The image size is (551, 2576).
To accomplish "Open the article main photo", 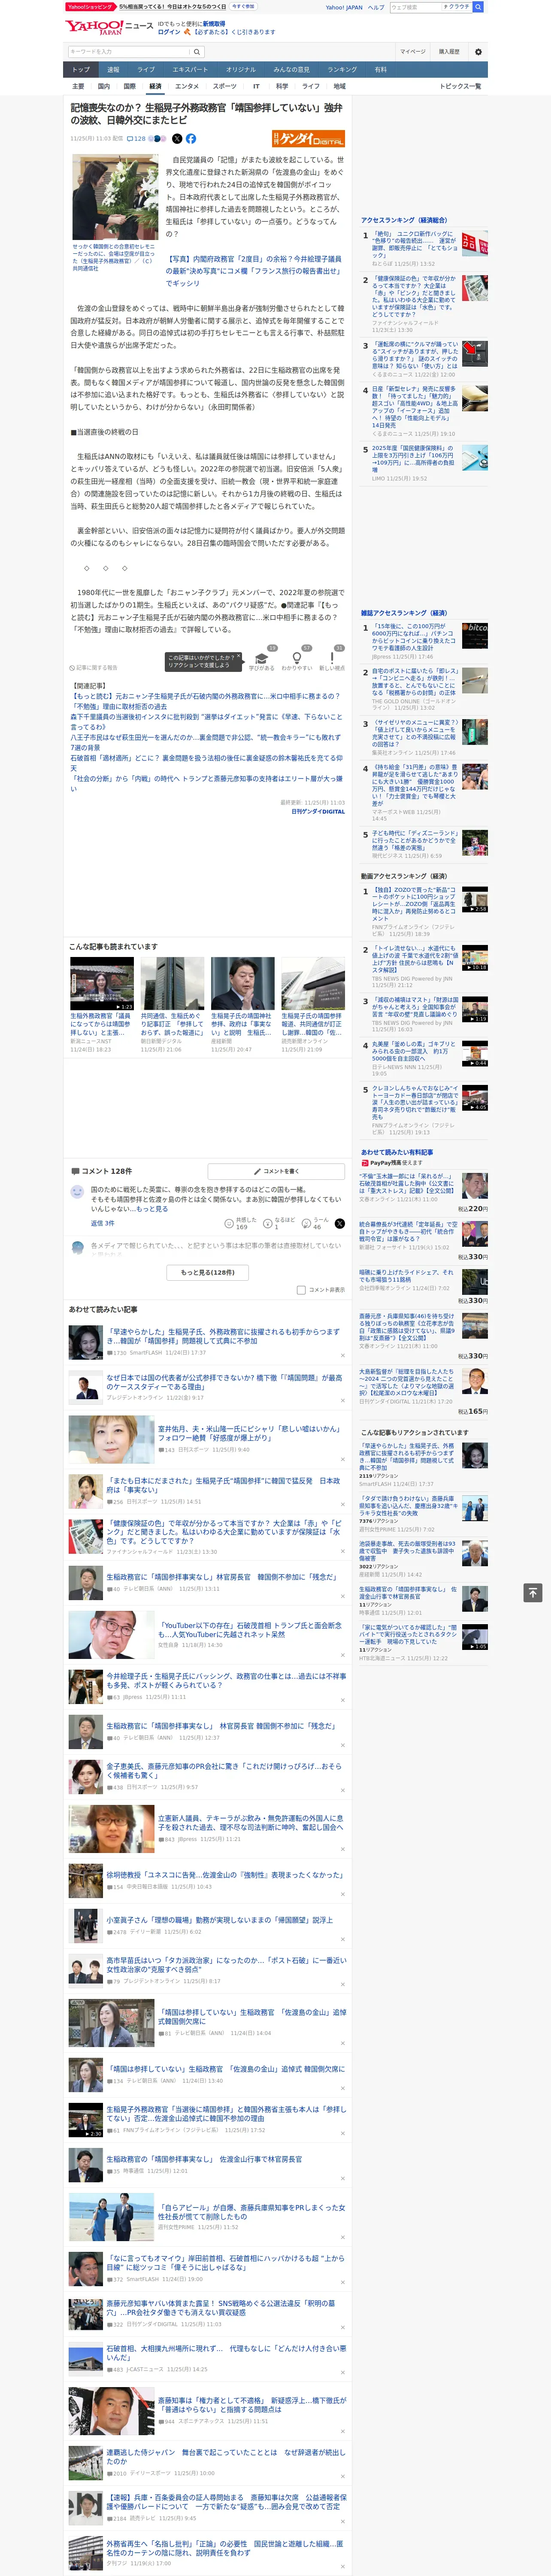I will coord(115,197).
